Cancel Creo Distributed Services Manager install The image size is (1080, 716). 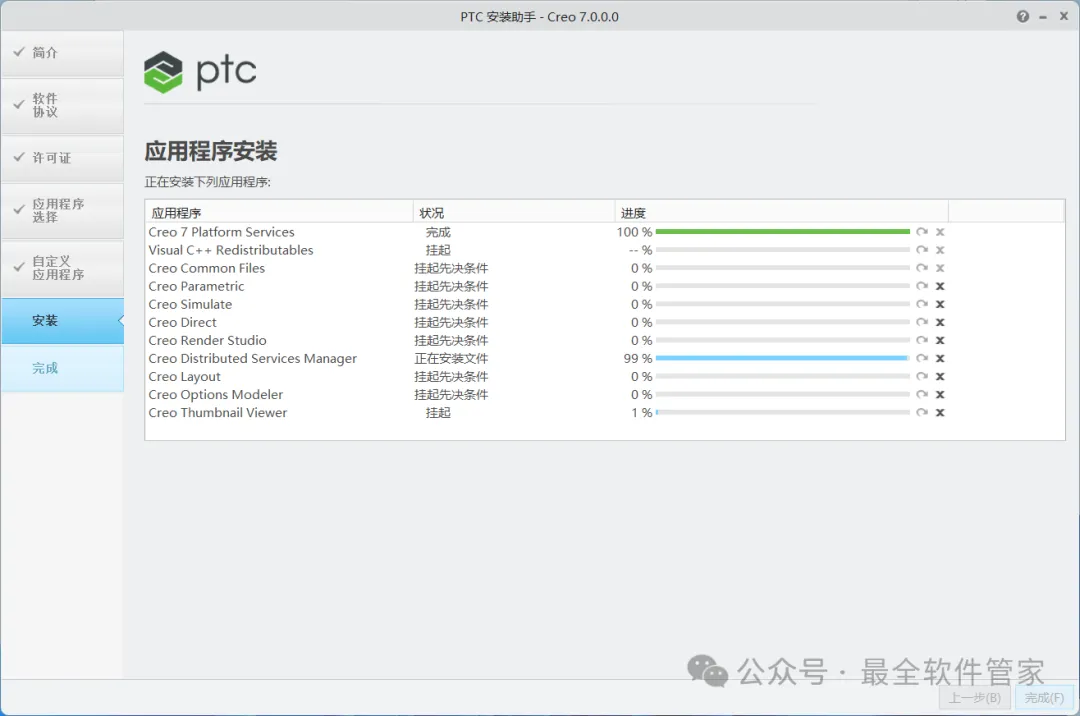pos(940,358)
